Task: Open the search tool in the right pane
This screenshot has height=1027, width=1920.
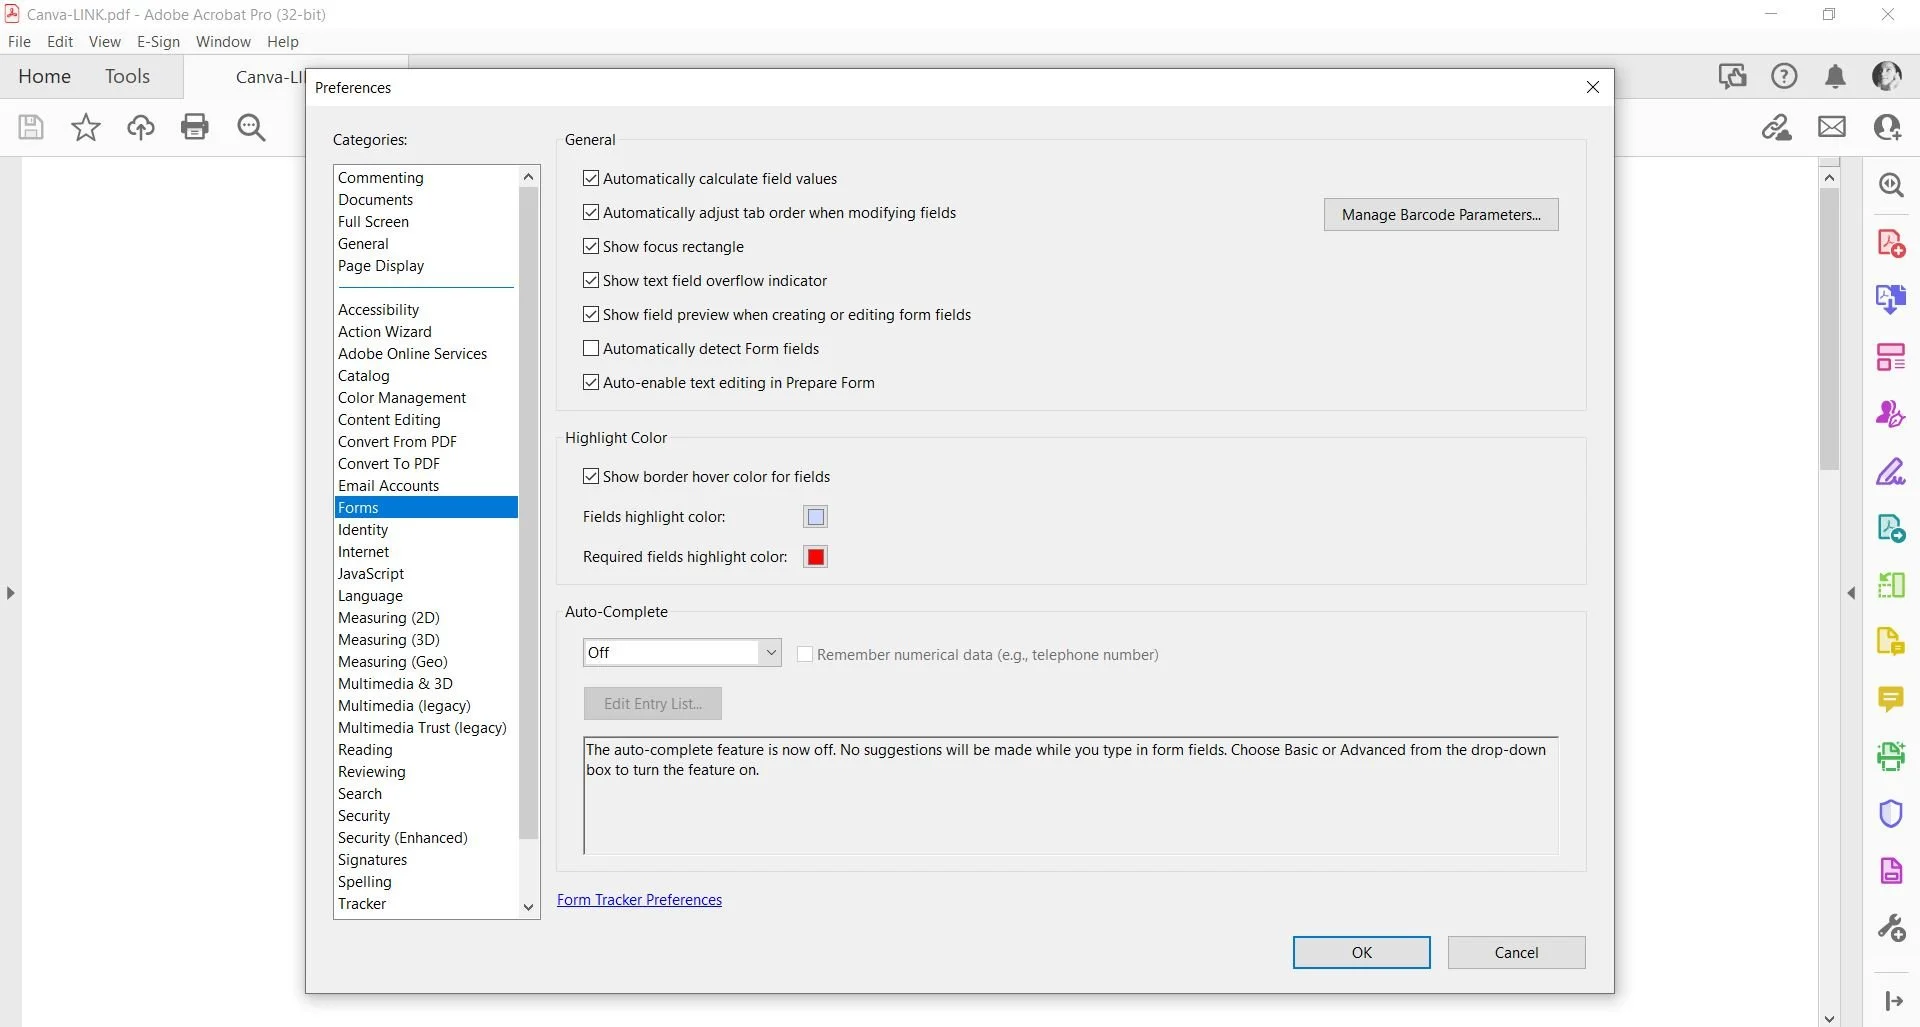Action: [x=1891, y=185]
